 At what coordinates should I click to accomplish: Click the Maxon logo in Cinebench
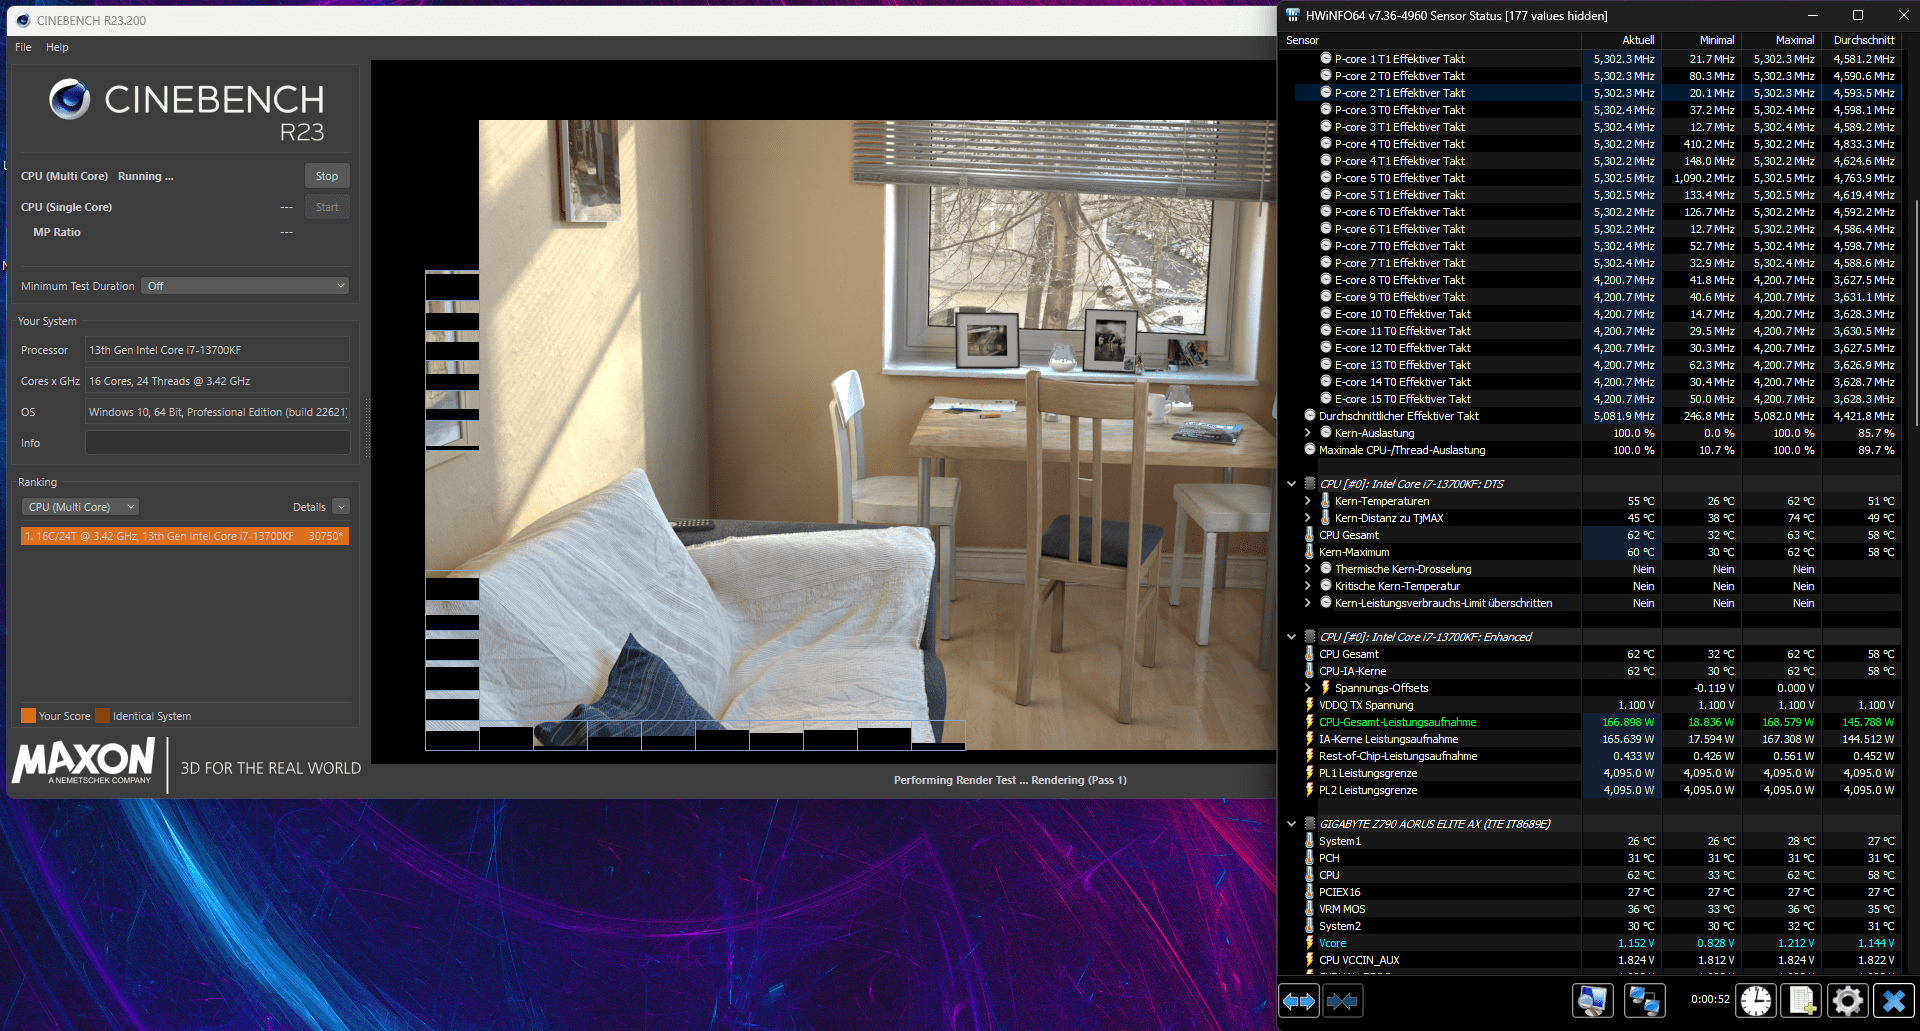(x=84, y=762)
